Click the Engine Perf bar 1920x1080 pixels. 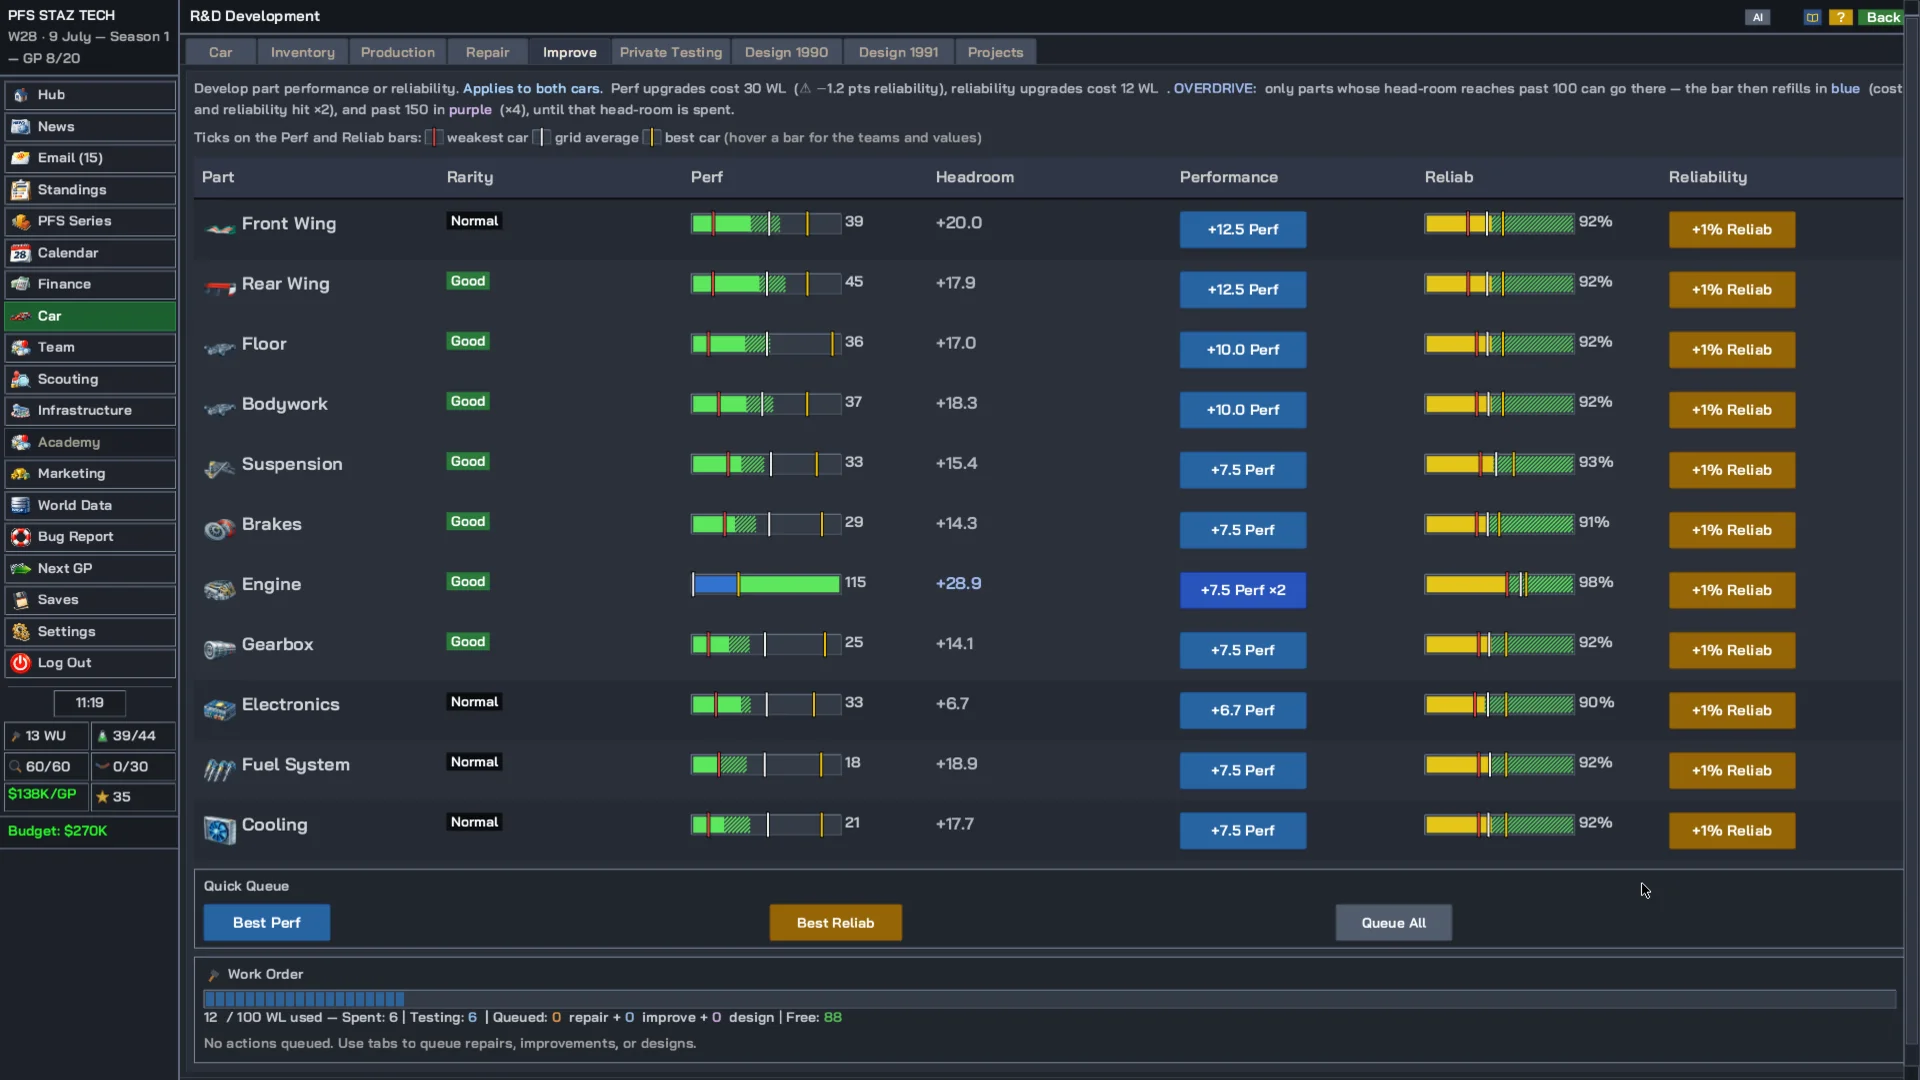click(766, 584)
